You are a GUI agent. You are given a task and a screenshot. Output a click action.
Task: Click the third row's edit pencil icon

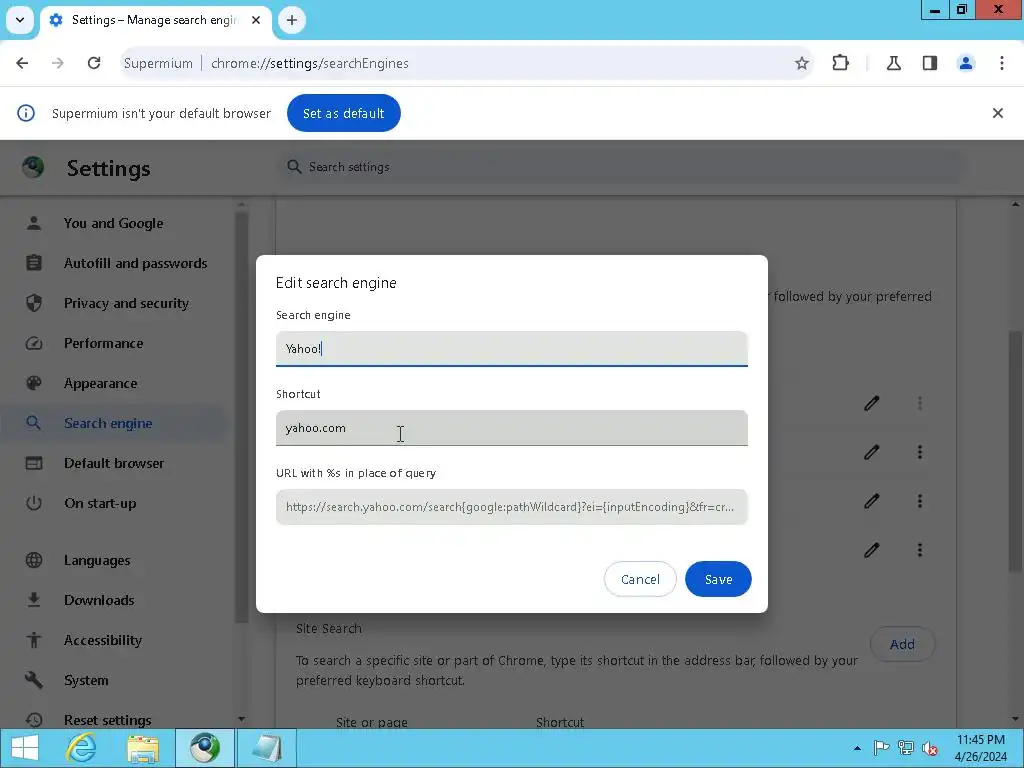click(871, 501)
